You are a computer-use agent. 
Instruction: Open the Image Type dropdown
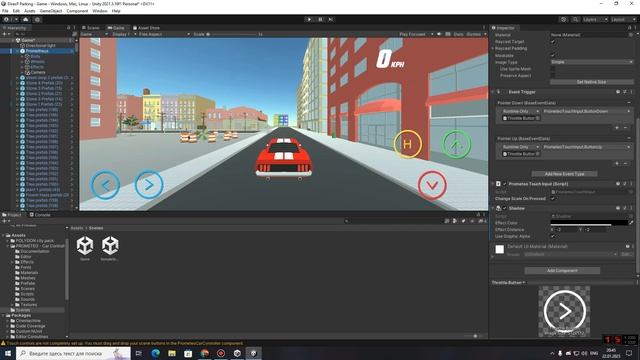pos(592,62)
